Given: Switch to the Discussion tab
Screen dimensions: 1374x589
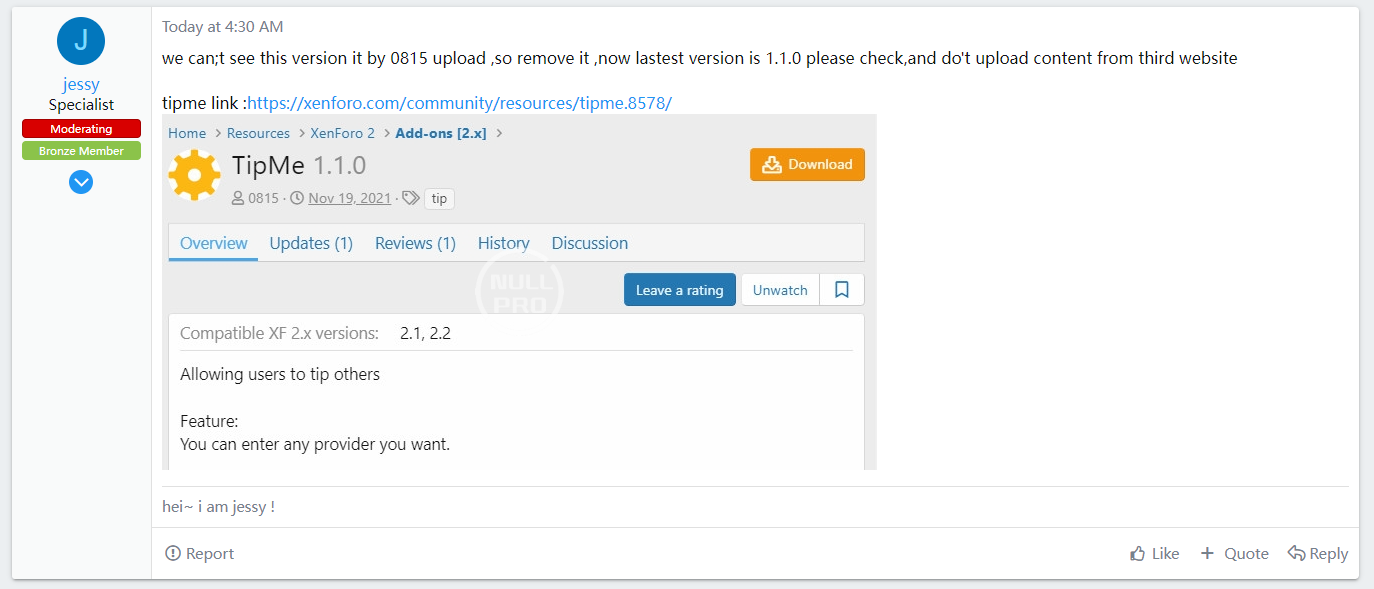Looking at the screenshot, I should (590, 243).
